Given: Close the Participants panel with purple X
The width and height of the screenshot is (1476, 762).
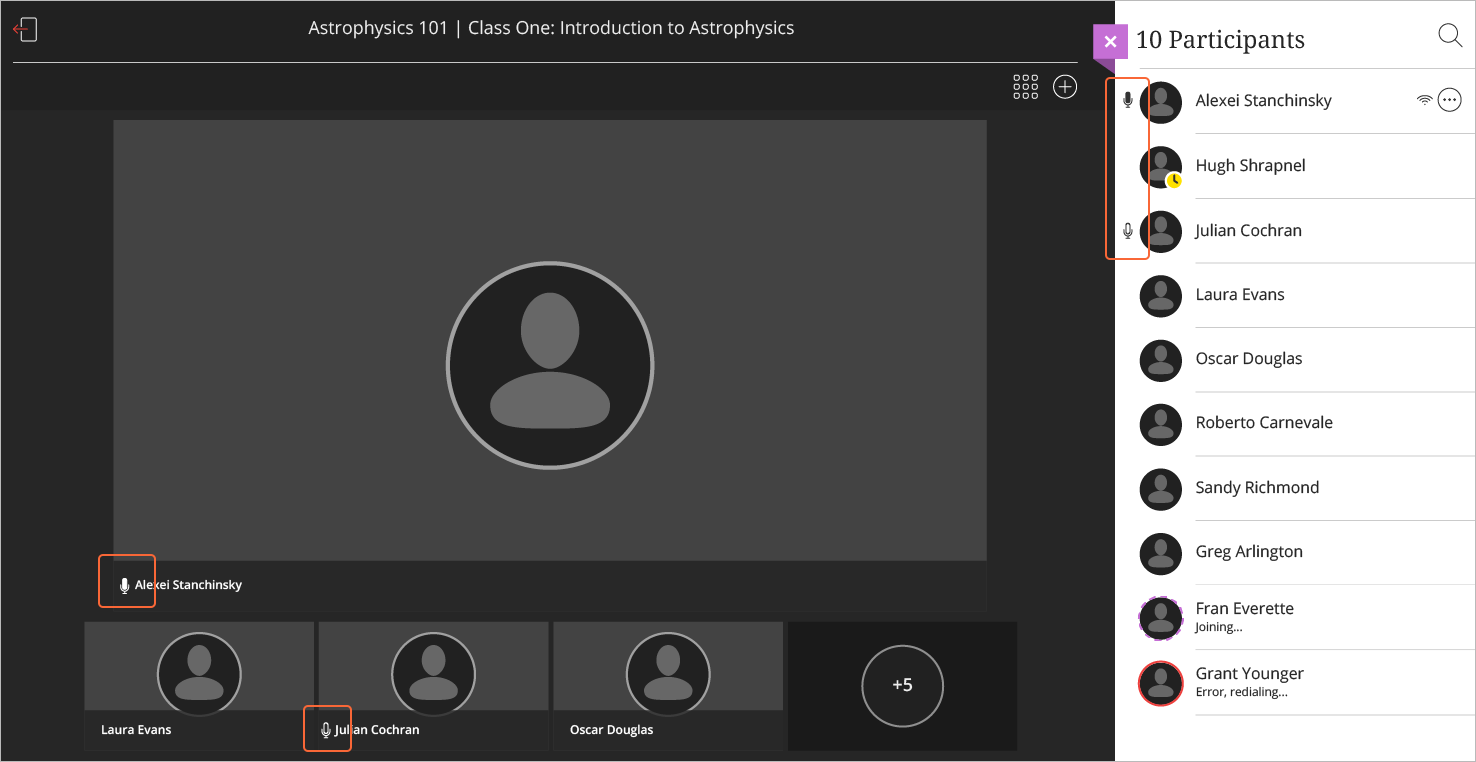Looking at the screenshot, I should point(1110,42).
